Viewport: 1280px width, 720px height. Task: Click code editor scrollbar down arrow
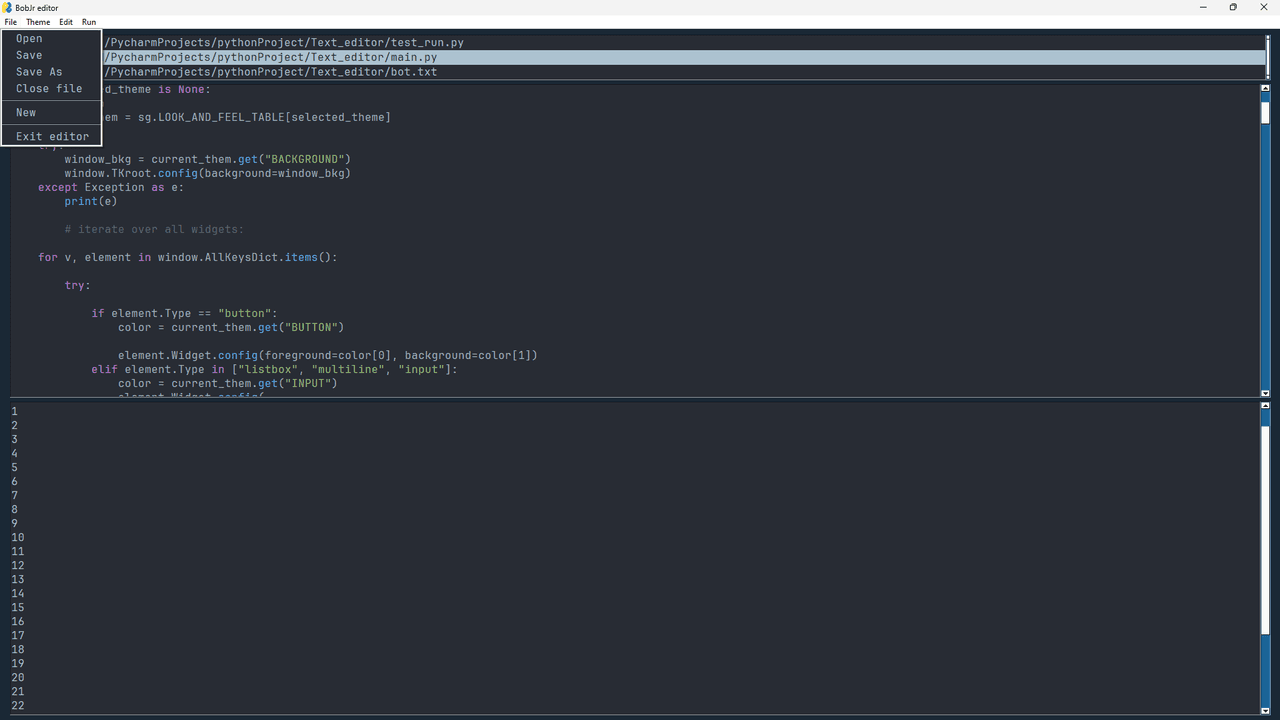(1265, 394)
